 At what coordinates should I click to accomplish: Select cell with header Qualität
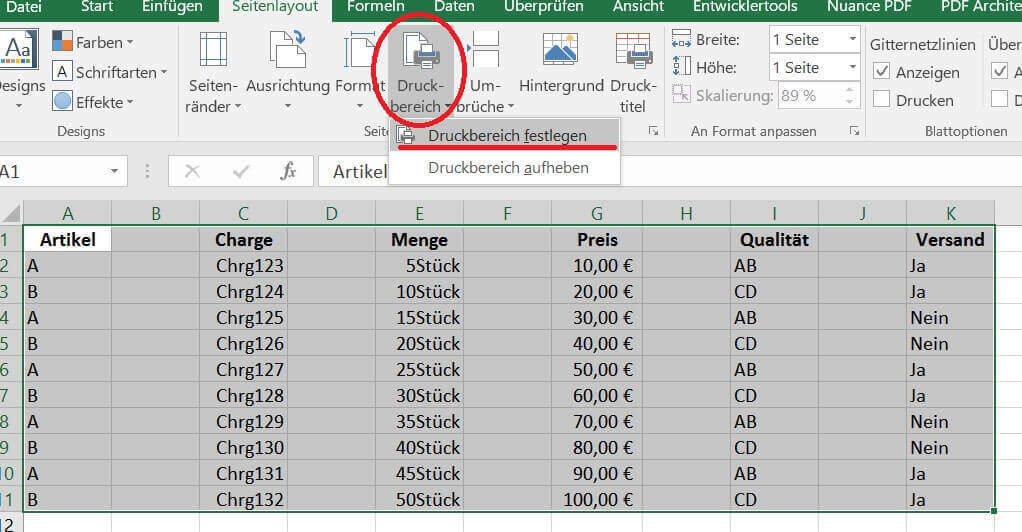click(x=774, y=239)
